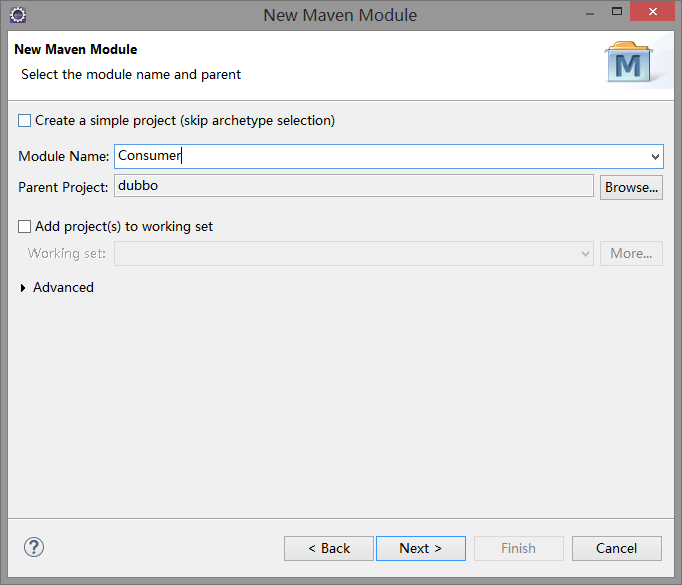
Task: Close the New Maven Module window
Action: click(x=652, y=12)
